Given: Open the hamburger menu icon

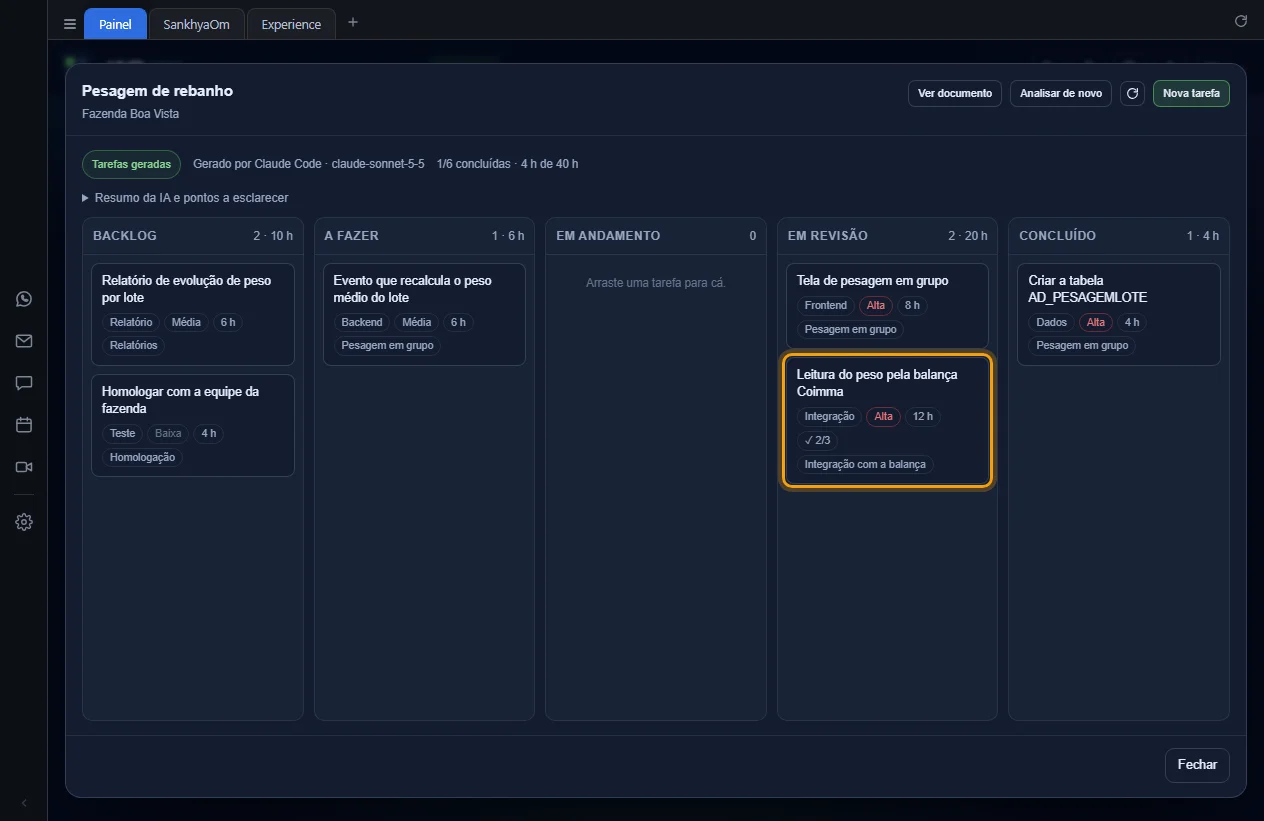Looking at the screenshot, I should click(x=70, y=24).
